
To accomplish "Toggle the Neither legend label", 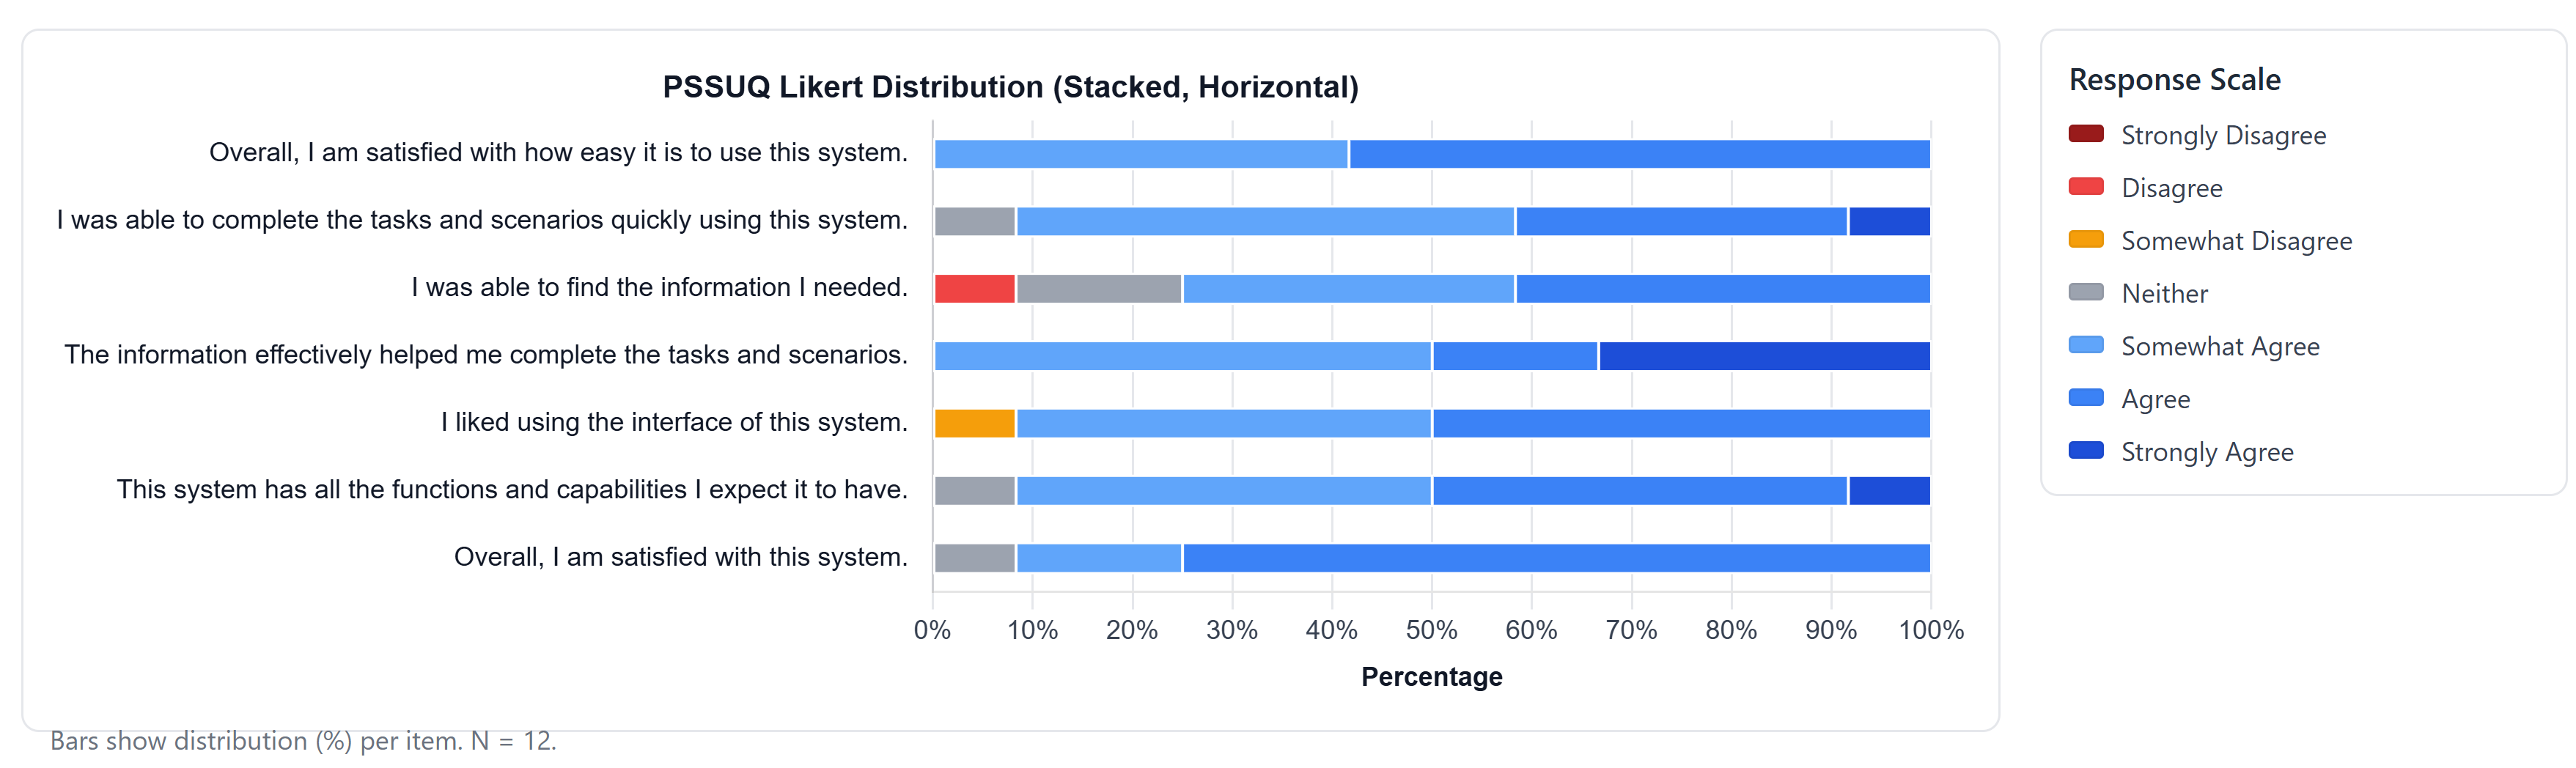I will click(2164, 294).
